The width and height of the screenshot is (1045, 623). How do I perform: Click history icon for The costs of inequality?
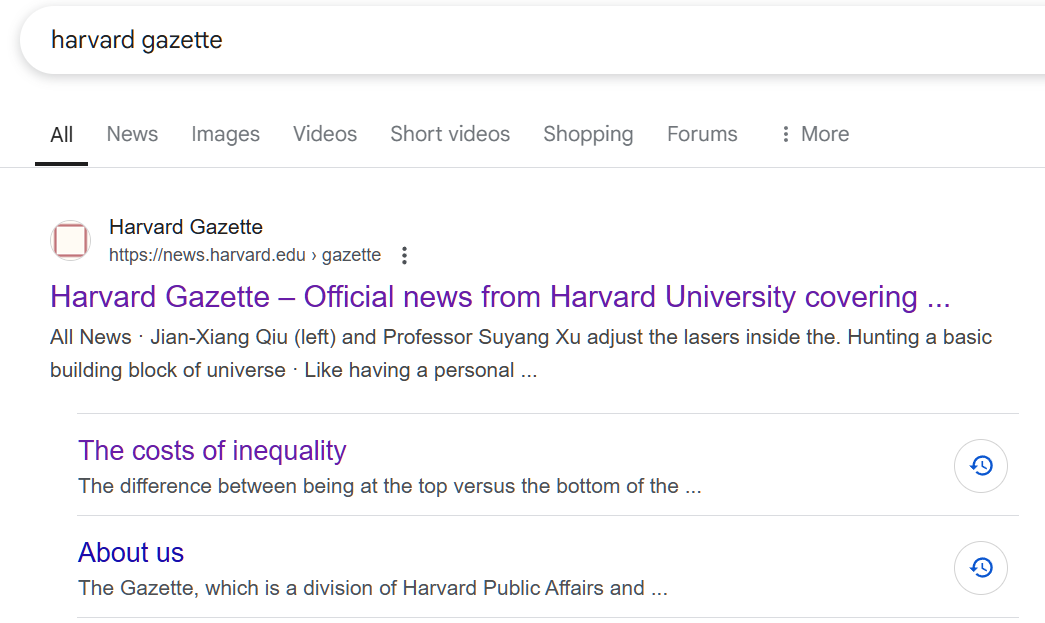pos(981,466)
